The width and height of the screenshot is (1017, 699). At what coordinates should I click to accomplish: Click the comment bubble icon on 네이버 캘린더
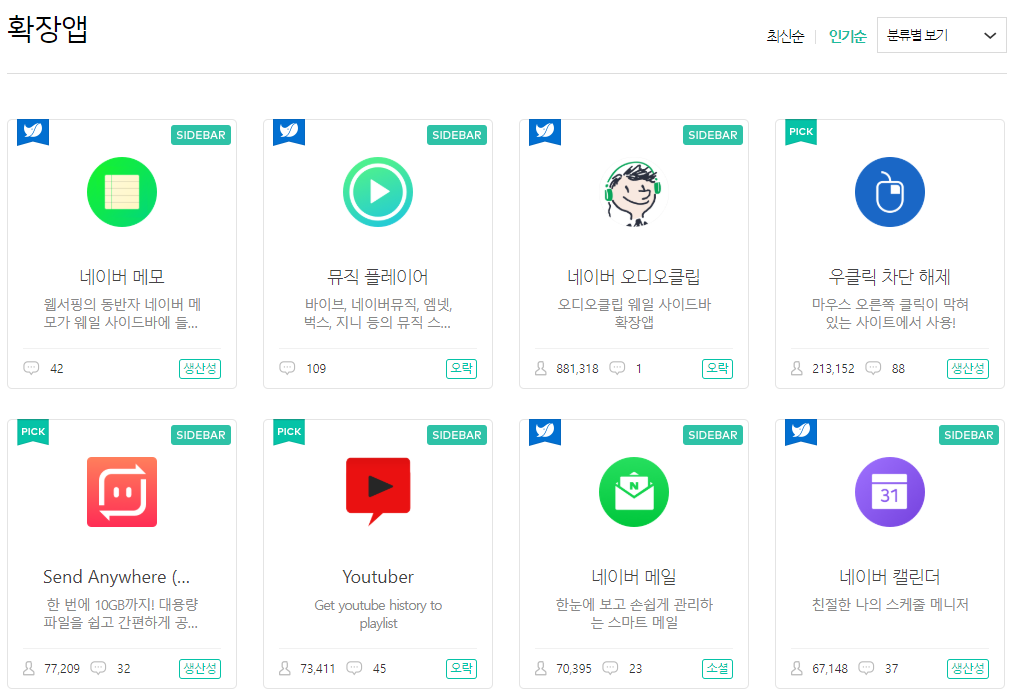point(866,668)
